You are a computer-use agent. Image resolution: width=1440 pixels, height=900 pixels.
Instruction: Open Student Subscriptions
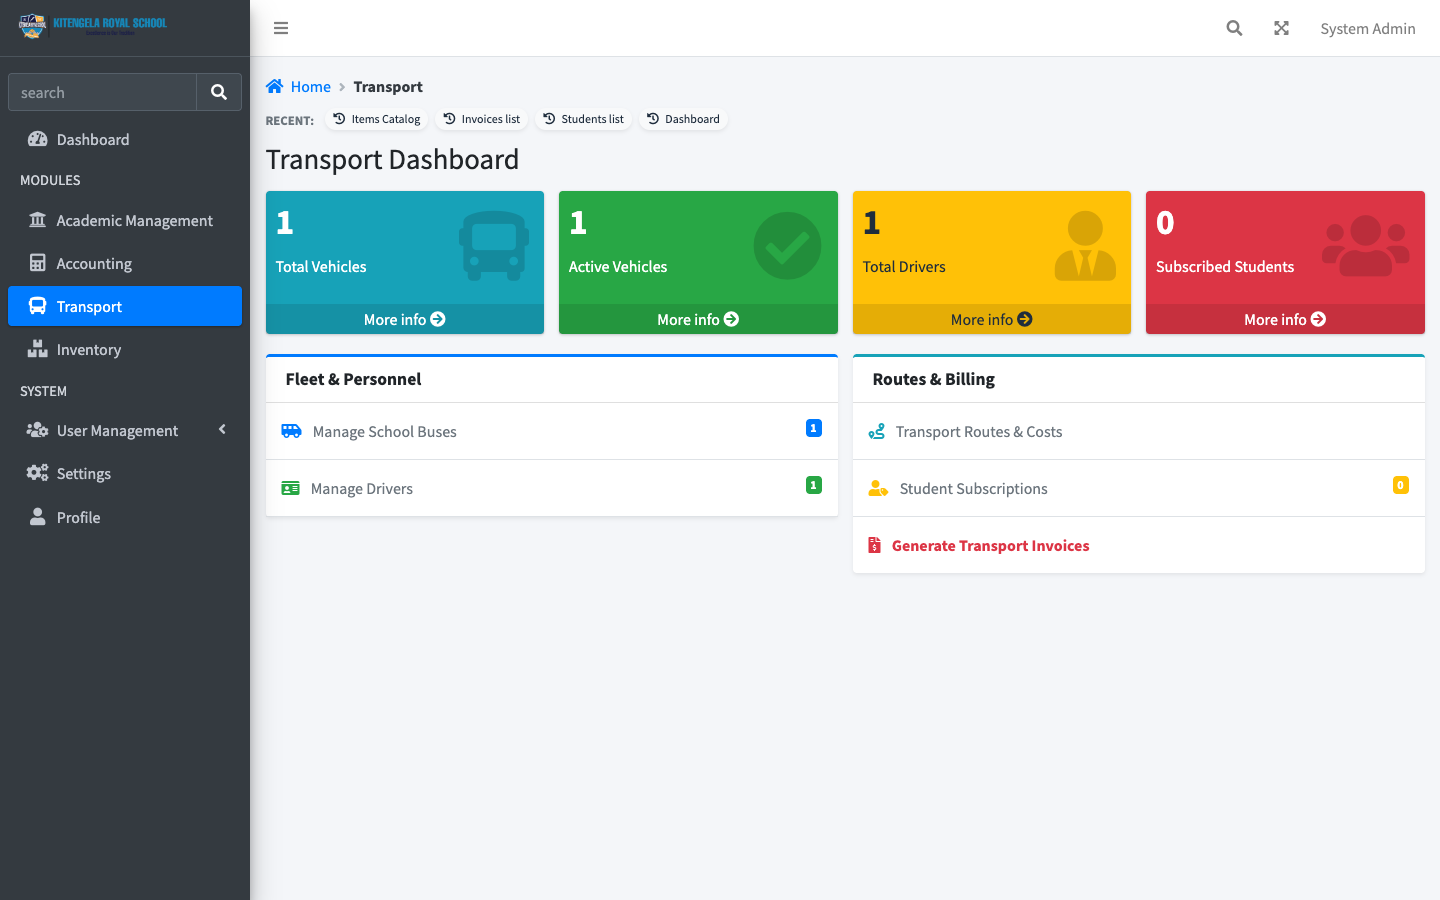[x=1139, y=488]
